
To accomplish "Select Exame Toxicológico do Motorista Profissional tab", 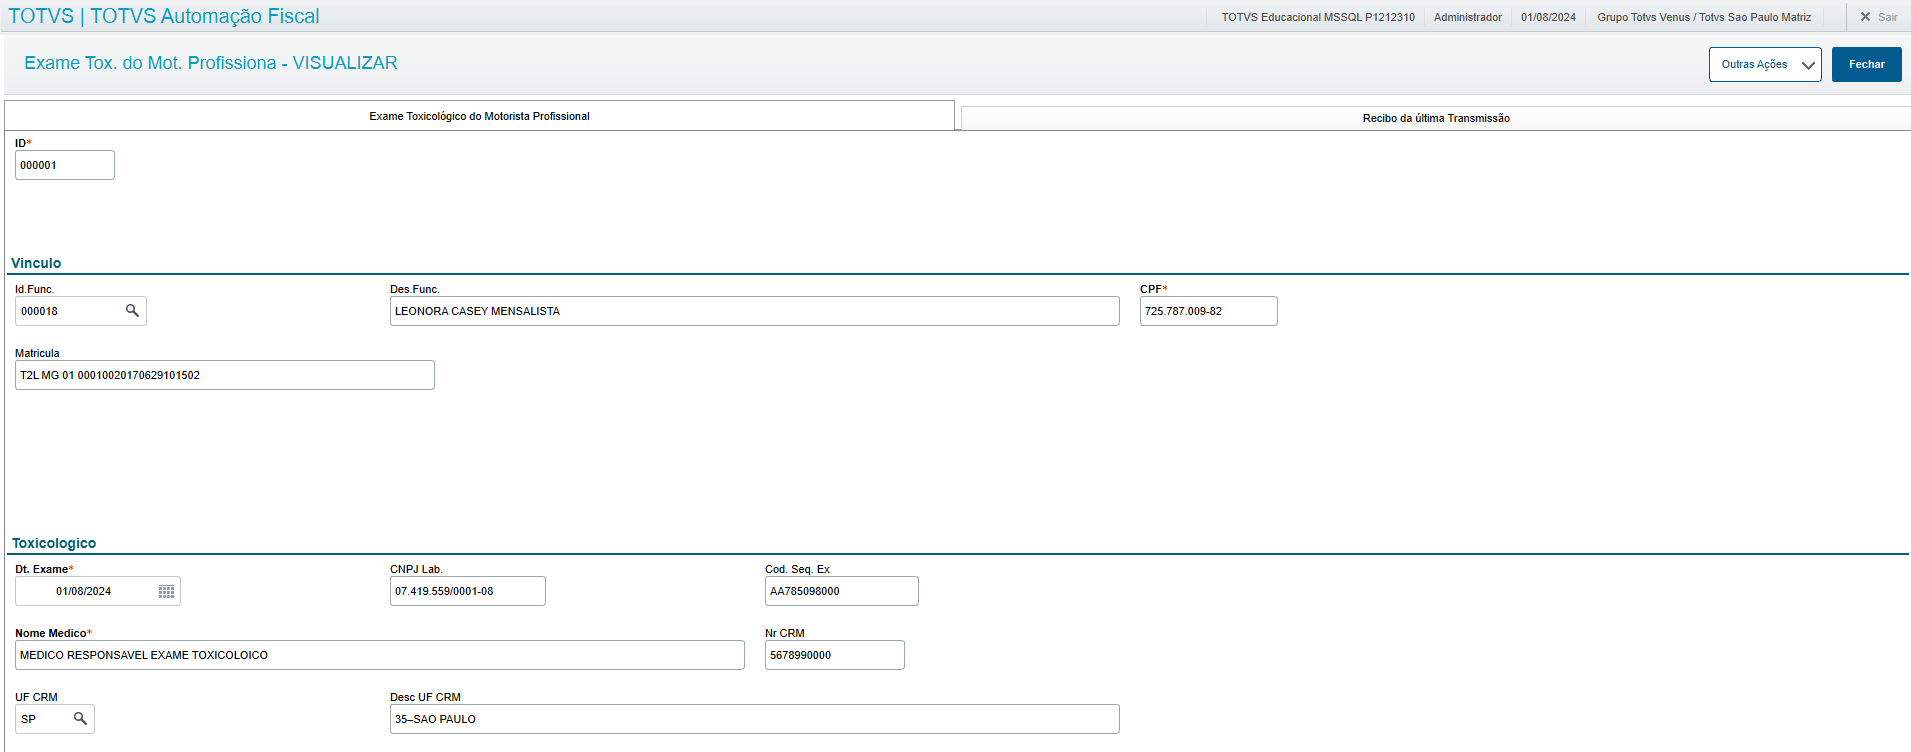I will pos(479,116).
